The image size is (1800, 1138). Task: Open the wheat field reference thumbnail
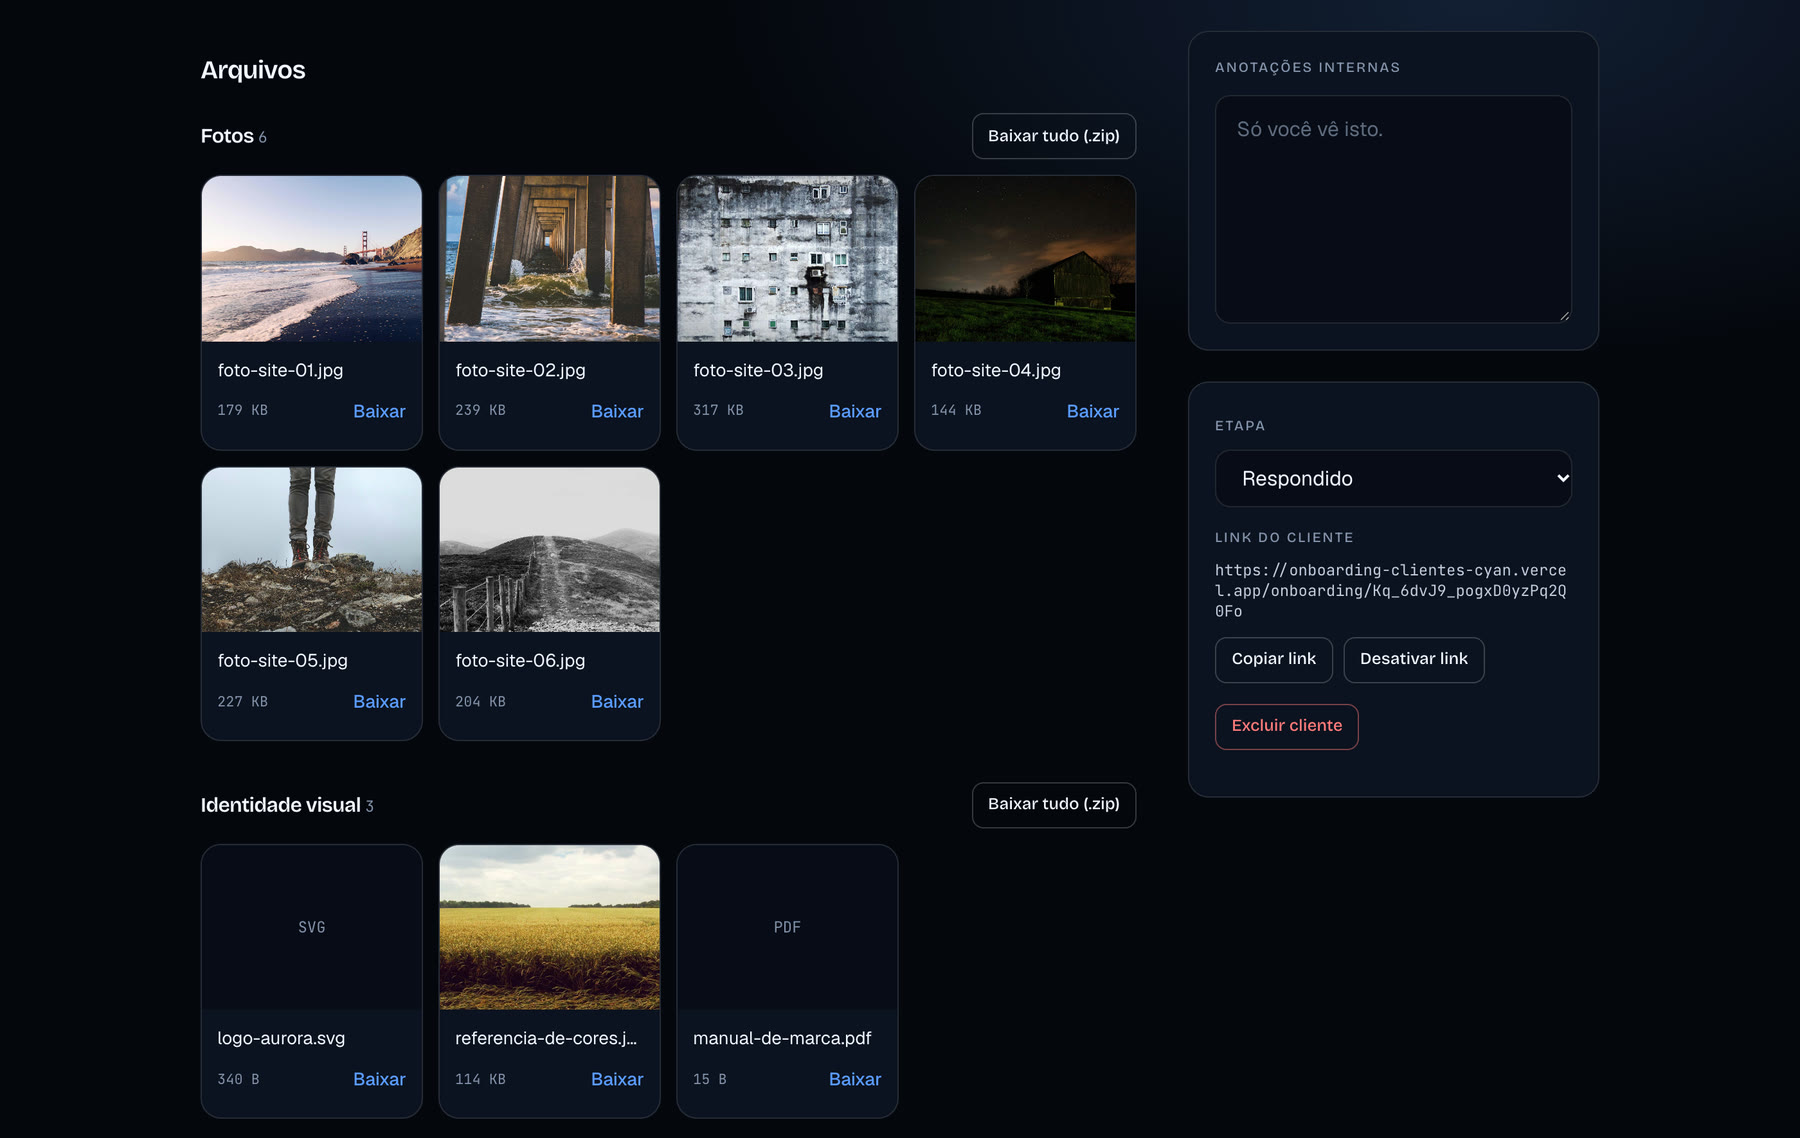(x=550, y=927)
